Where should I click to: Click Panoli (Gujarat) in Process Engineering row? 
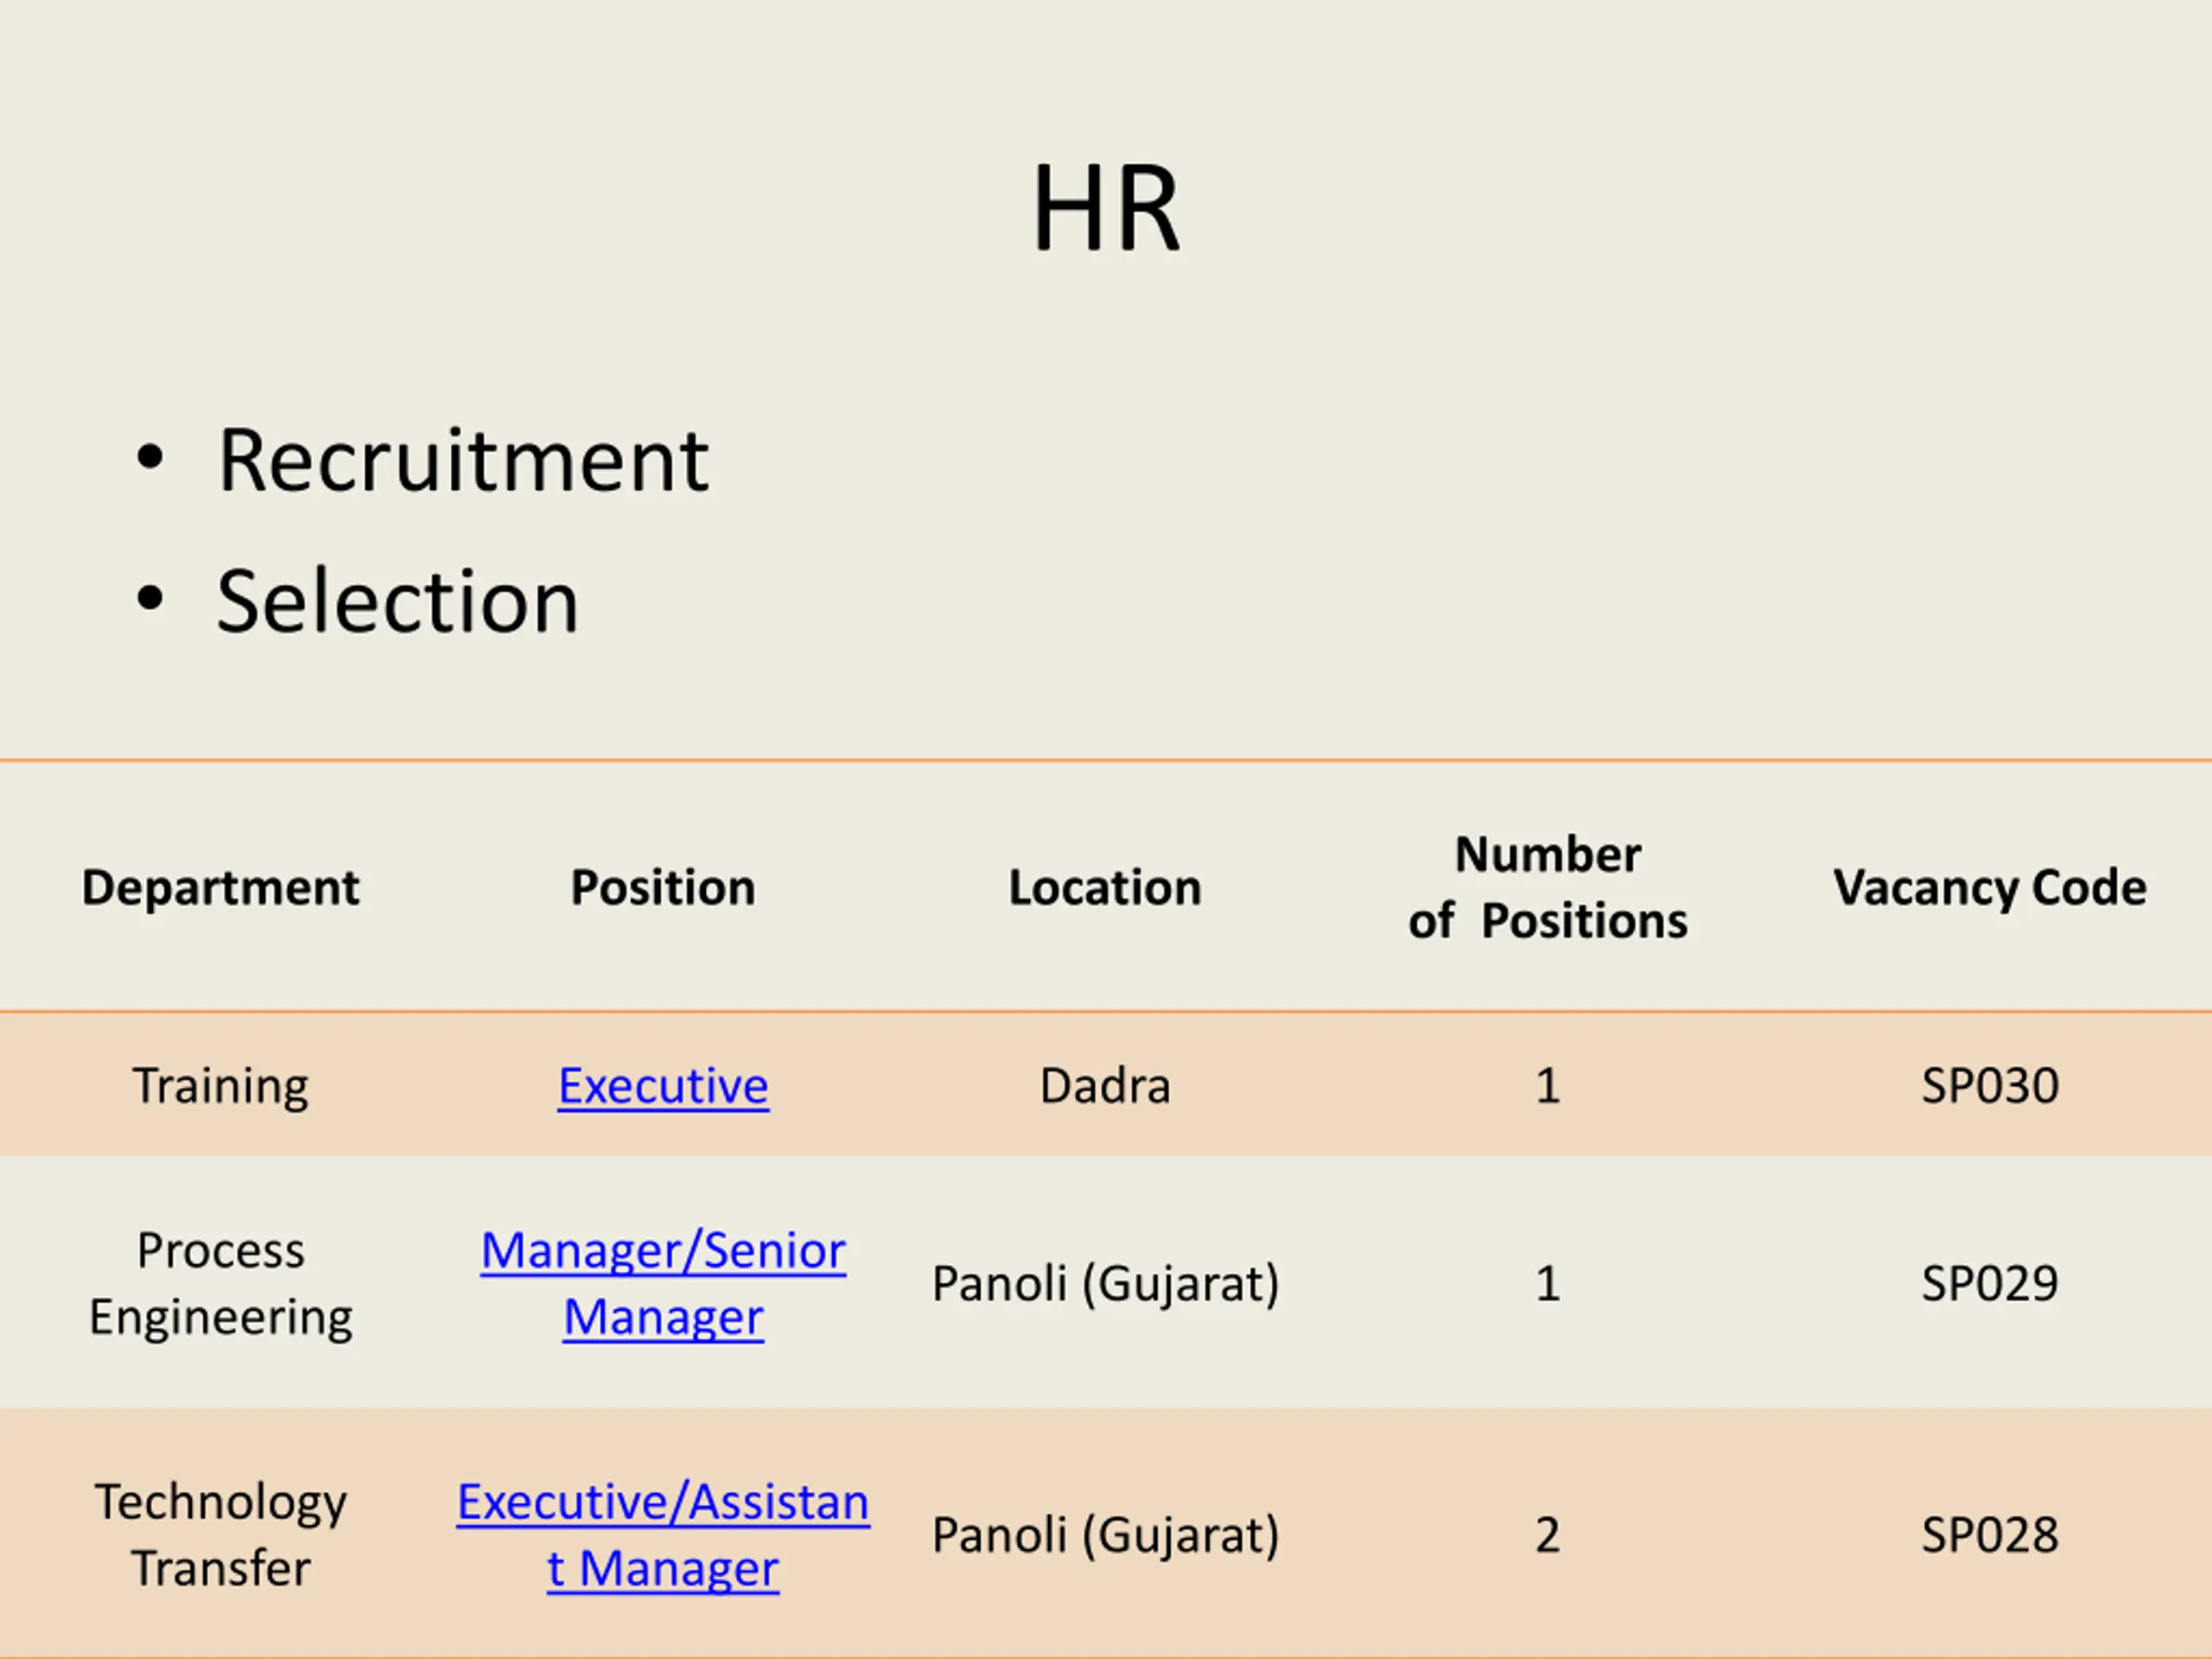[x=1105, y=1284]
